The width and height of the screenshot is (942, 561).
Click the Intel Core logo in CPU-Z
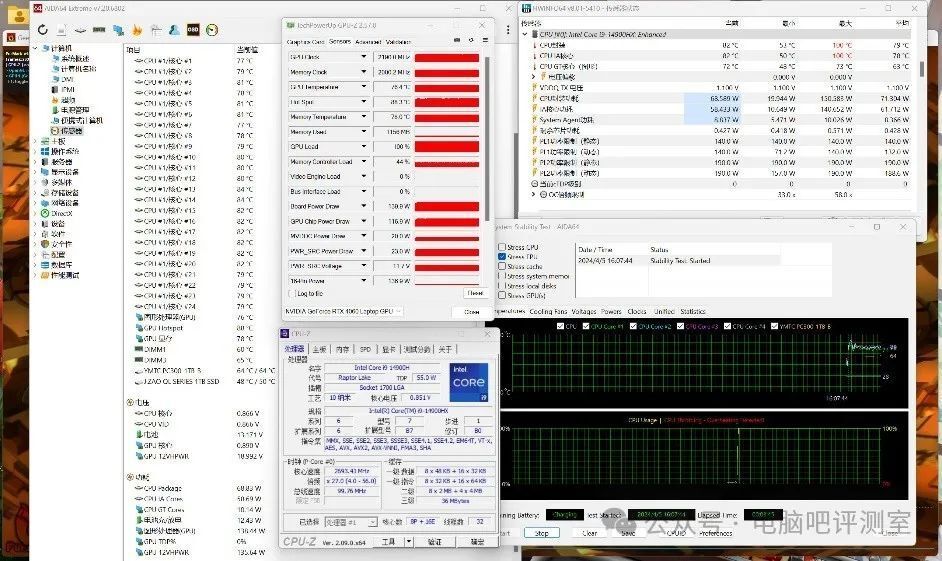[x=469, y=382]
